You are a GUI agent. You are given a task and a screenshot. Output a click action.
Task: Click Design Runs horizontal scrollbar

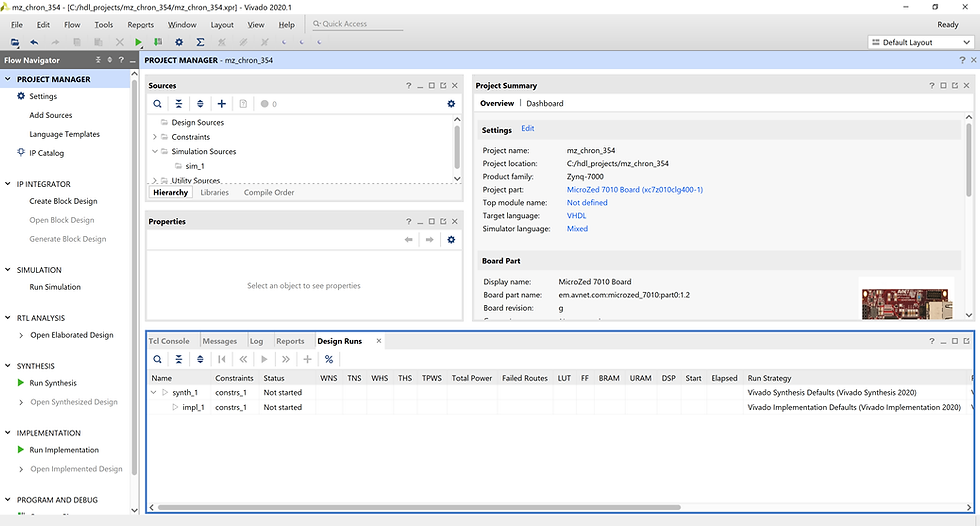click(418, 507)
